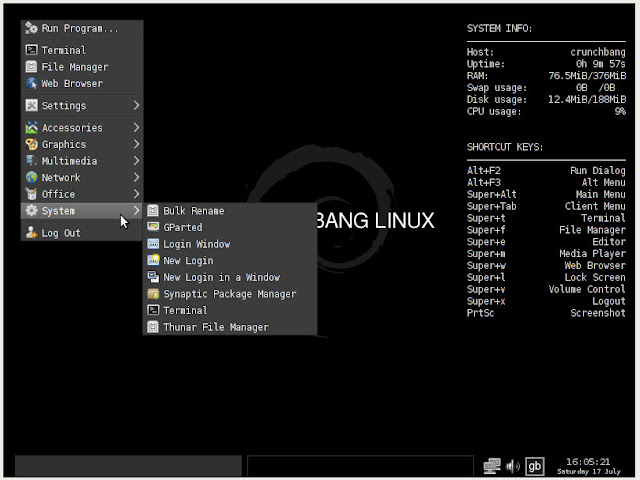Click the 'Super+Tab' shortcut text

click(x=491, y=206)
